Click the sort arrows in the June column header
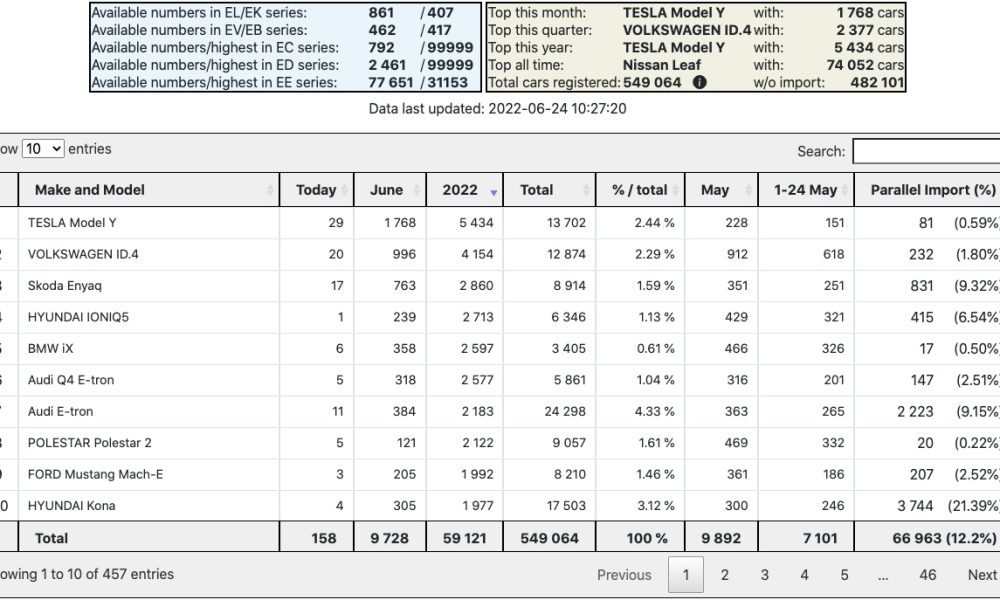Screen dimensions: 1000x600 pyautogui.click(x=417, y=190)
